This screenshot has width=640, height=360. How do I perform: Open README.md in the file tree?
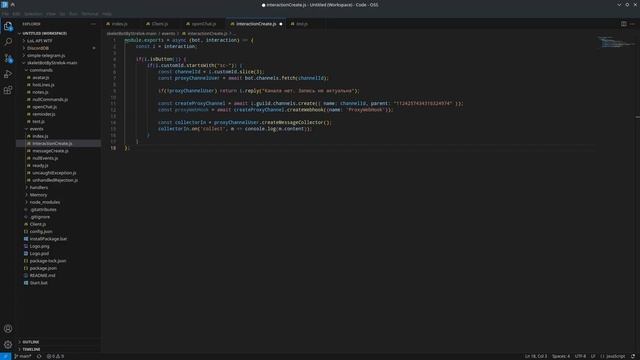pos(42,276)
